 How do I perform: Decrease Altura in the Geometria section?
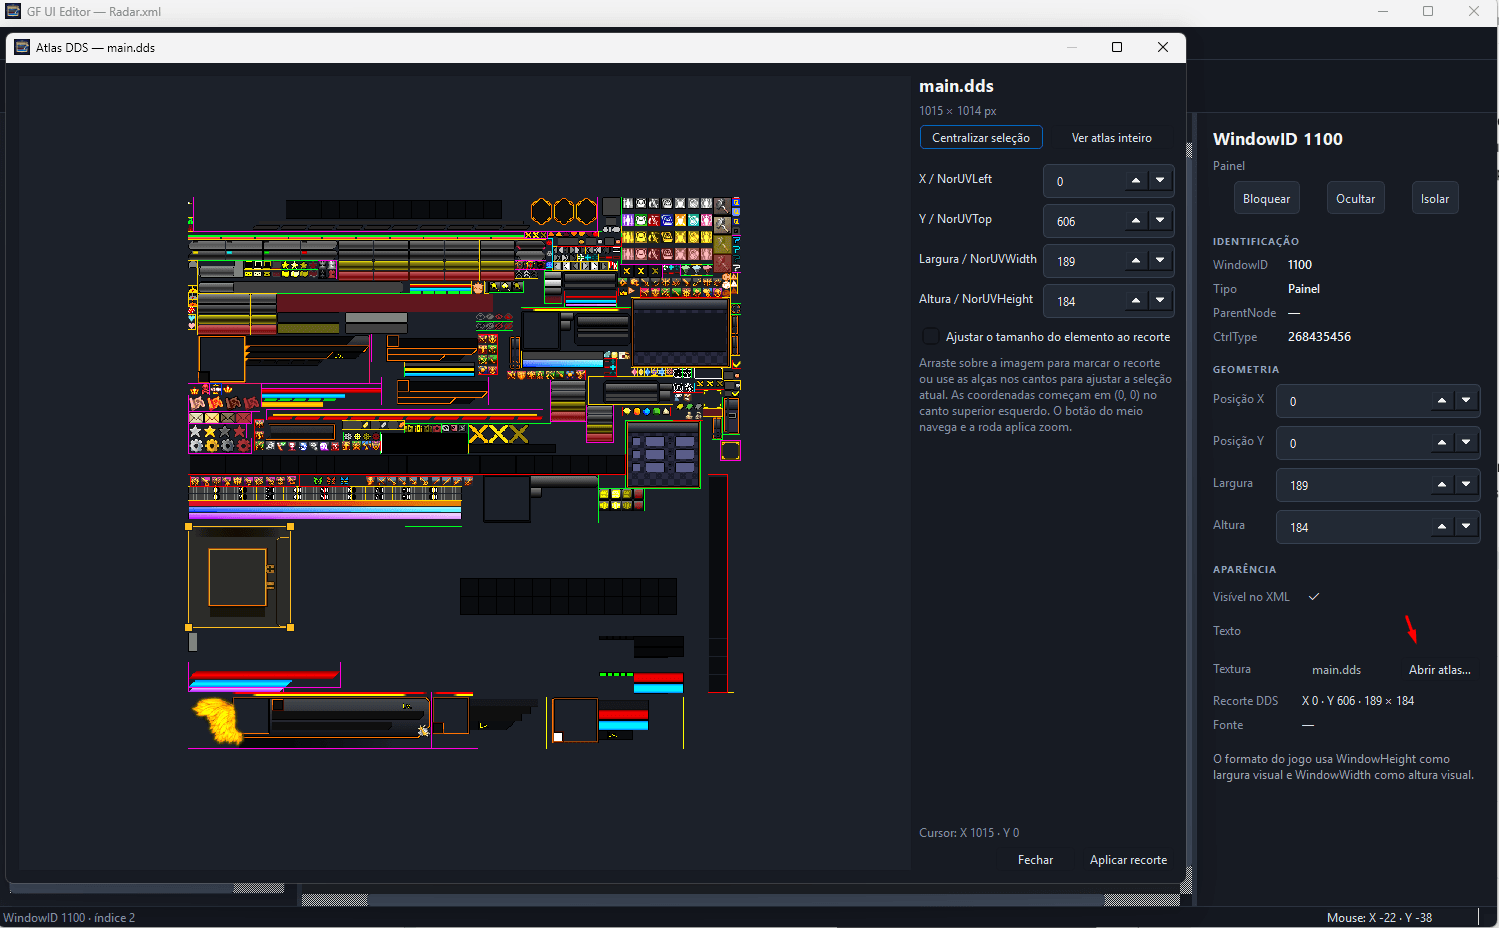[1466, 527]
